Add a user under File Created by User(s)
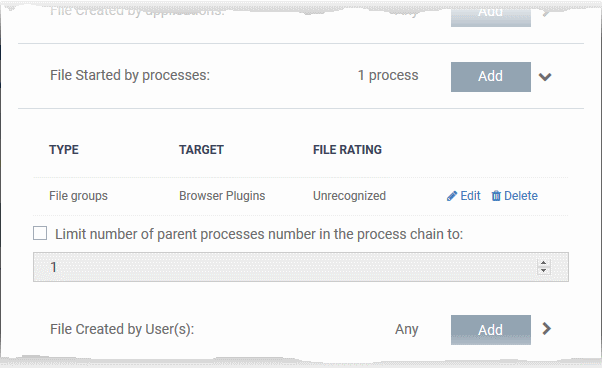Viewport: 602px width, 368px height. [491, 330]
